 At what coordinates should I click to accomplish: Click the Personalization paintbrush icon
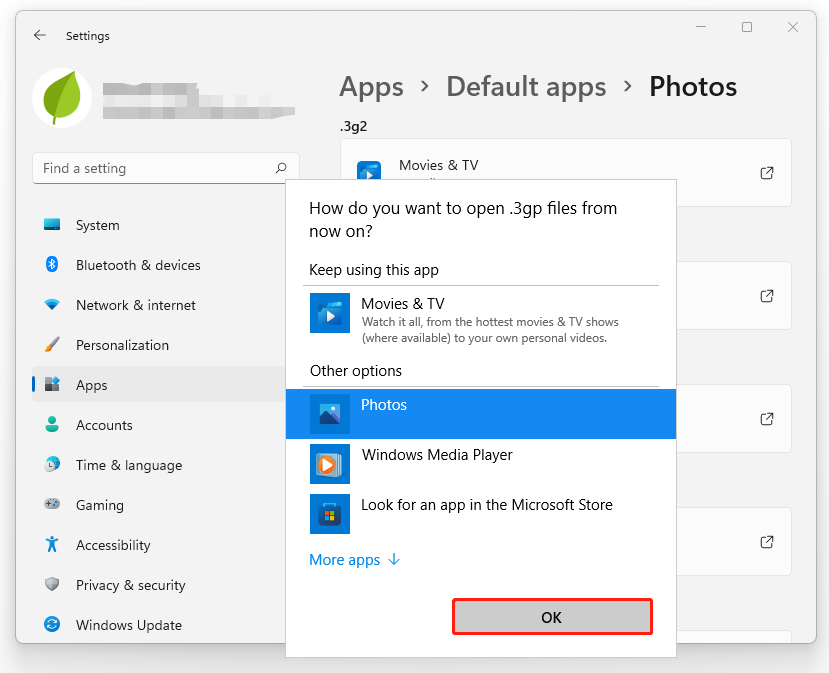click(x=52, y=345)
